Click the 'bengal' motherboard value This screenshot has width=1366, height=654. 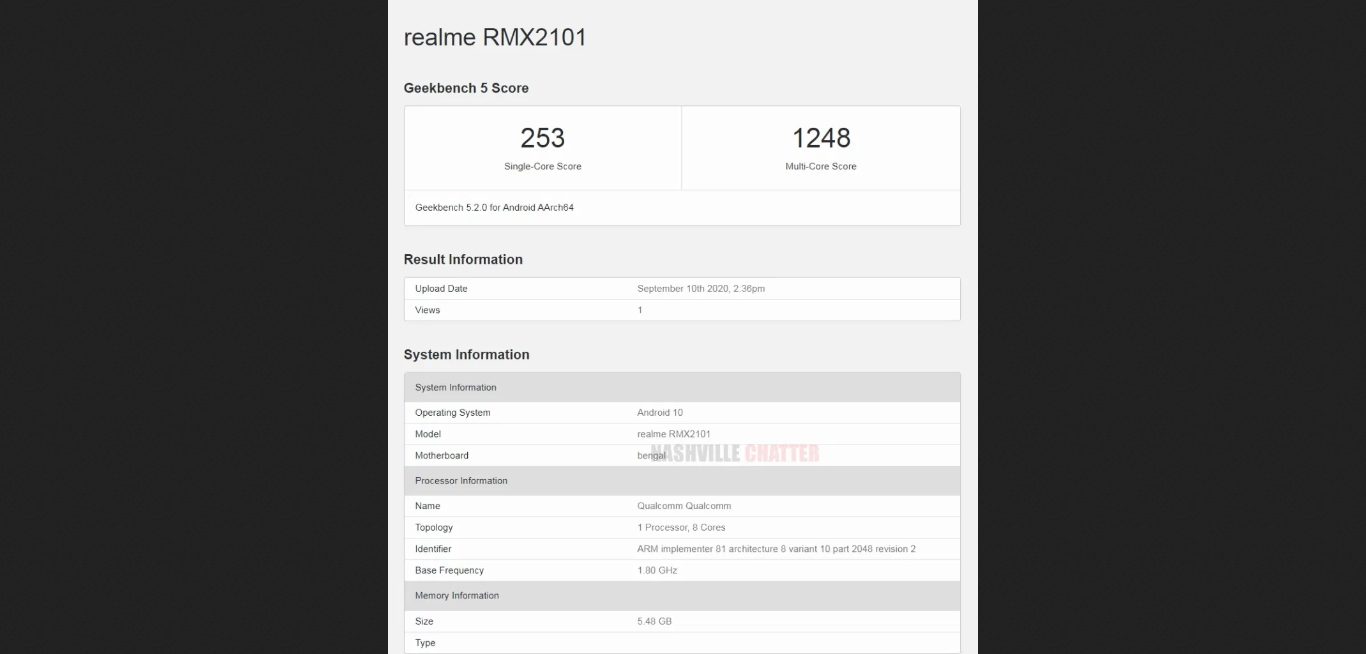tap(651, 456)
